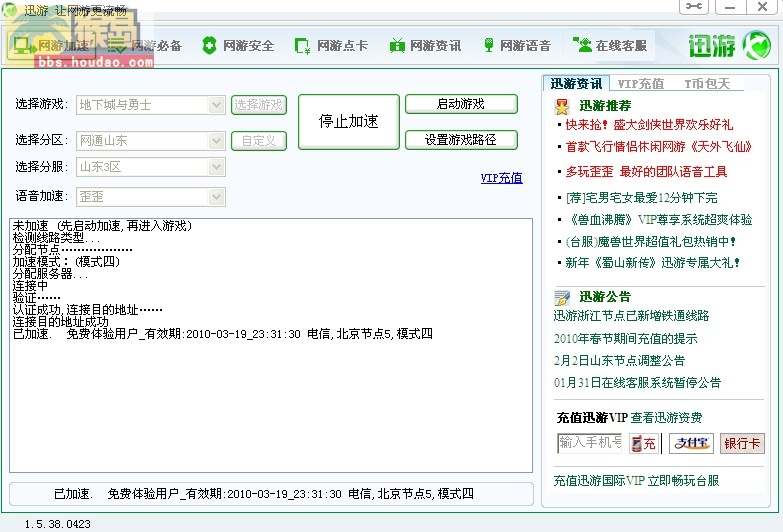Open news link 多玩歪歪 最好的团队语音工具
The width and height of the screenshot is (783, 532).
click(x=646, y=172)
